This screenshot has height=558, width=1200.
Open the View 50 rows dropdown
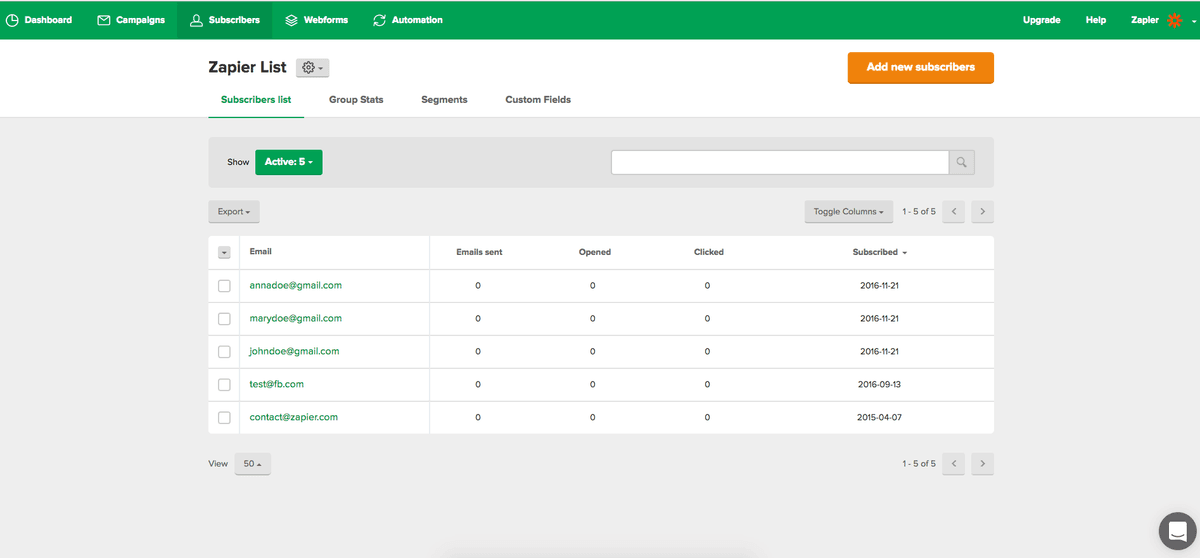pyautogui.click(x=253, y=464)
